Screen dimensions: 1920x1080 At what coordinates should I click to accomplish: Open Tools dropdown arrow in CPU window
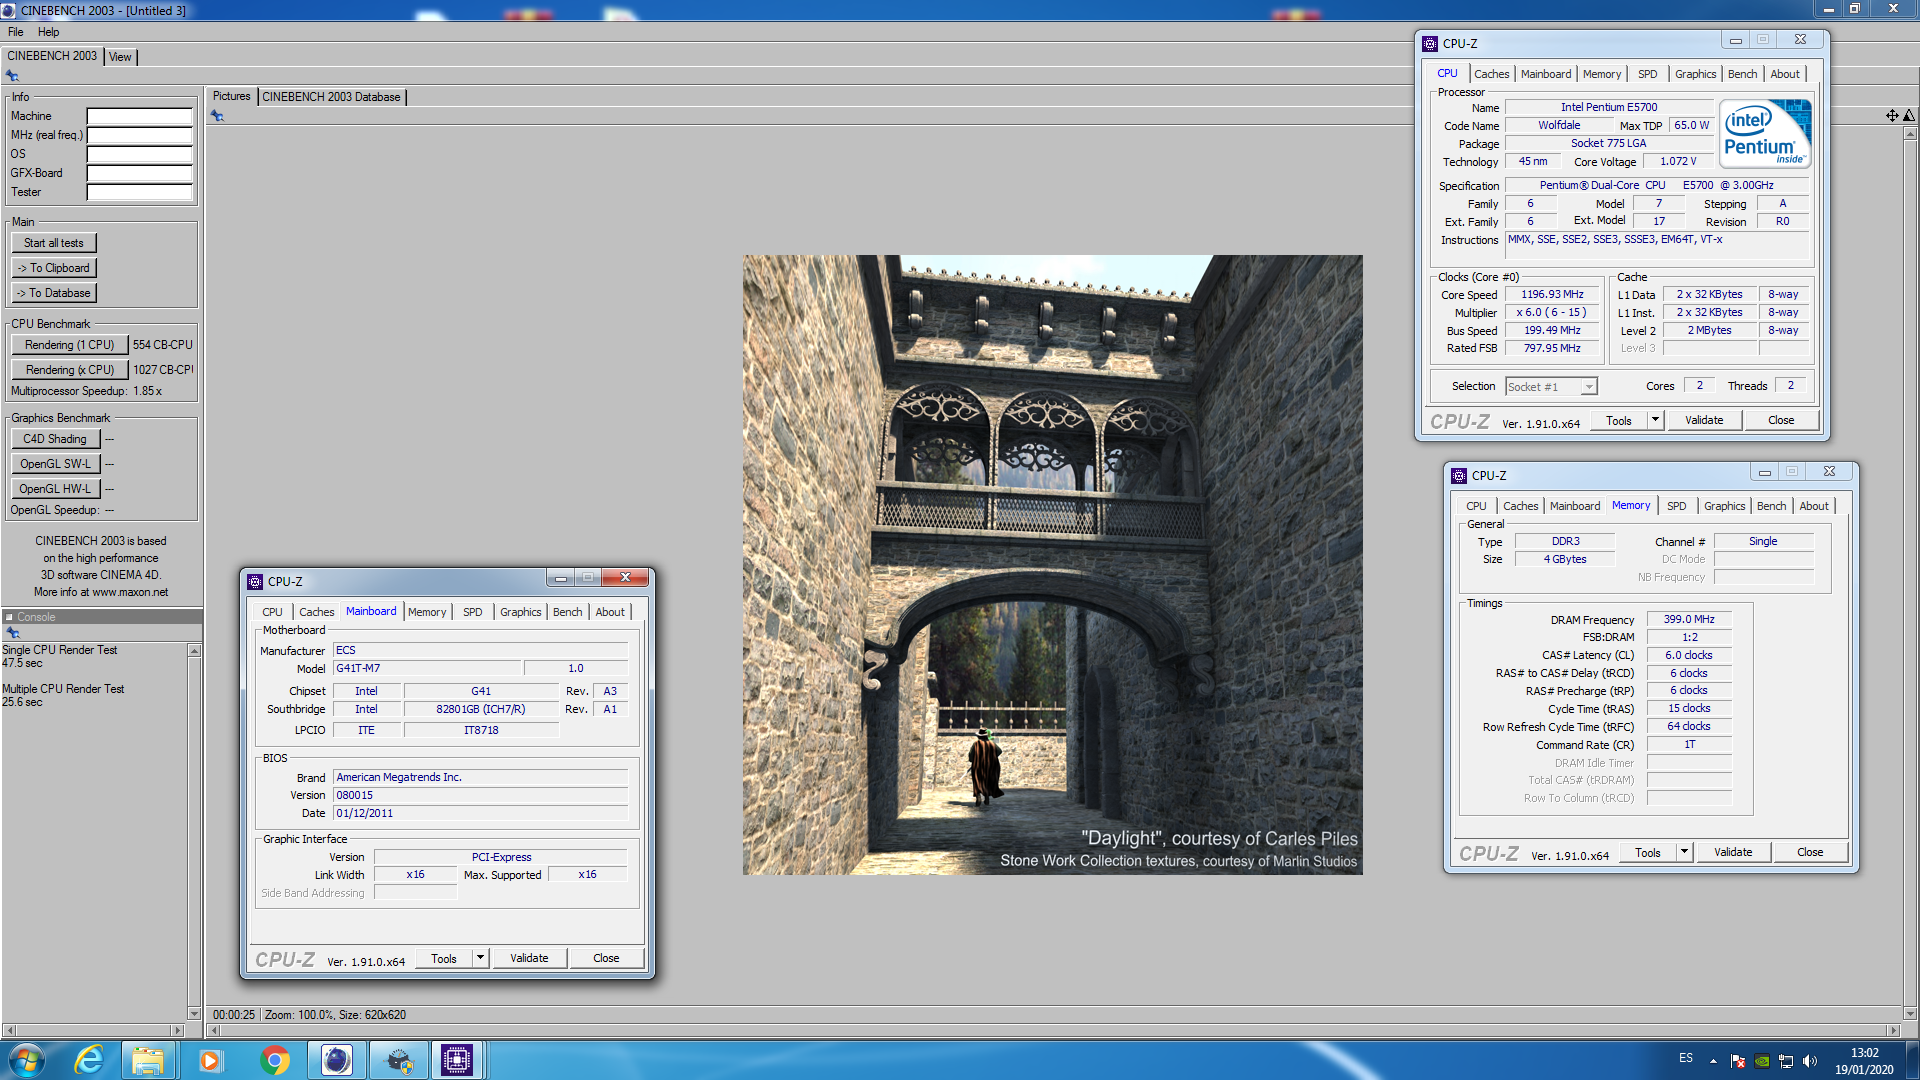[1655, 420]
